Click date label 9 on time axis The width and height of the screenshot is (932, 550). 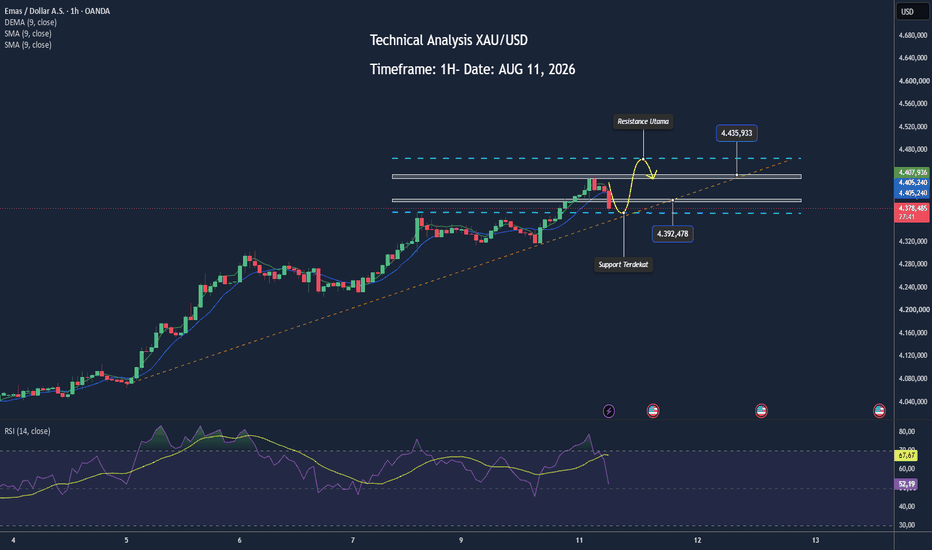coord(461,540)
